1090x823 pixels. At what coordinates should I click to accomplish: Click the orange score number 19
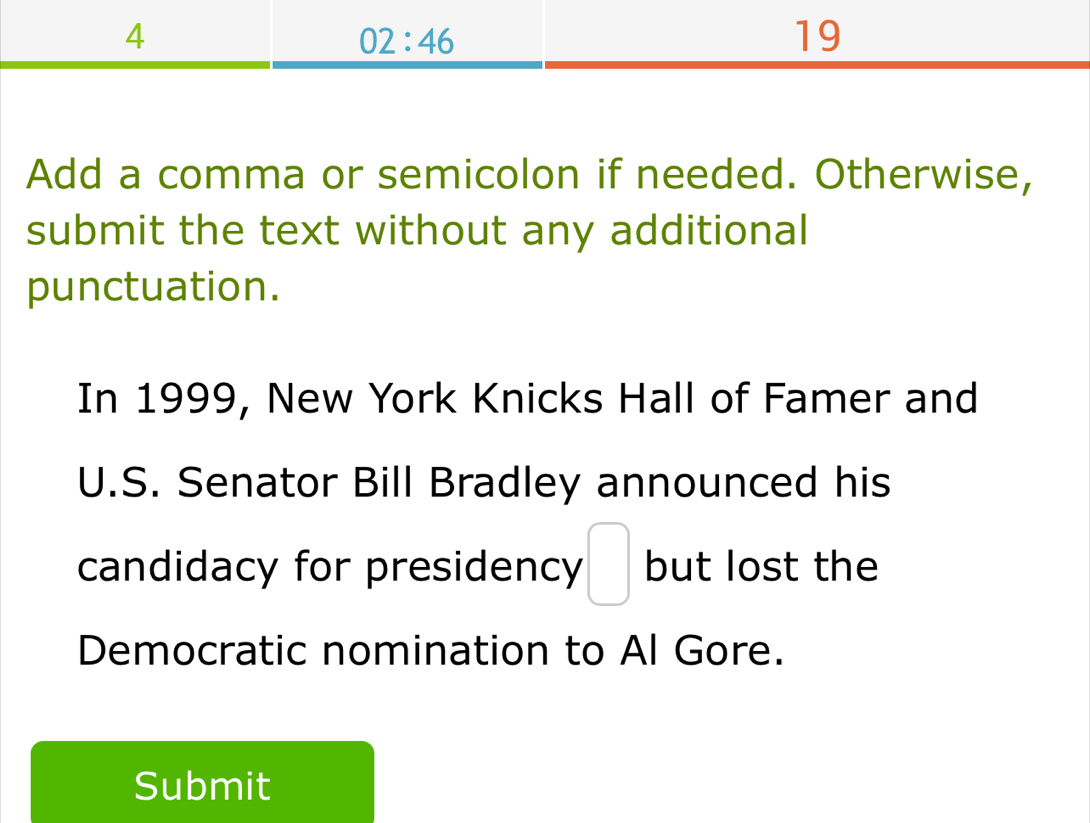tap(816, 37)
